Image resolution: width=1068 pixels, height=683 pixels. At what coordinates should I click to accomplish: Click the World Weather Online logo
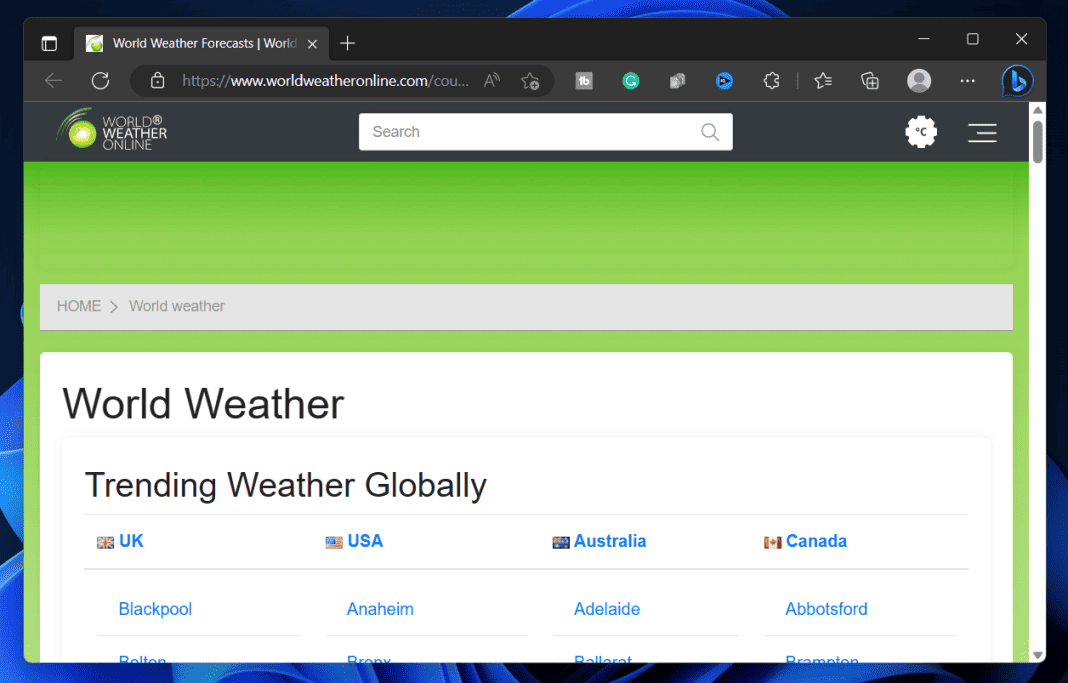(110, 130)
